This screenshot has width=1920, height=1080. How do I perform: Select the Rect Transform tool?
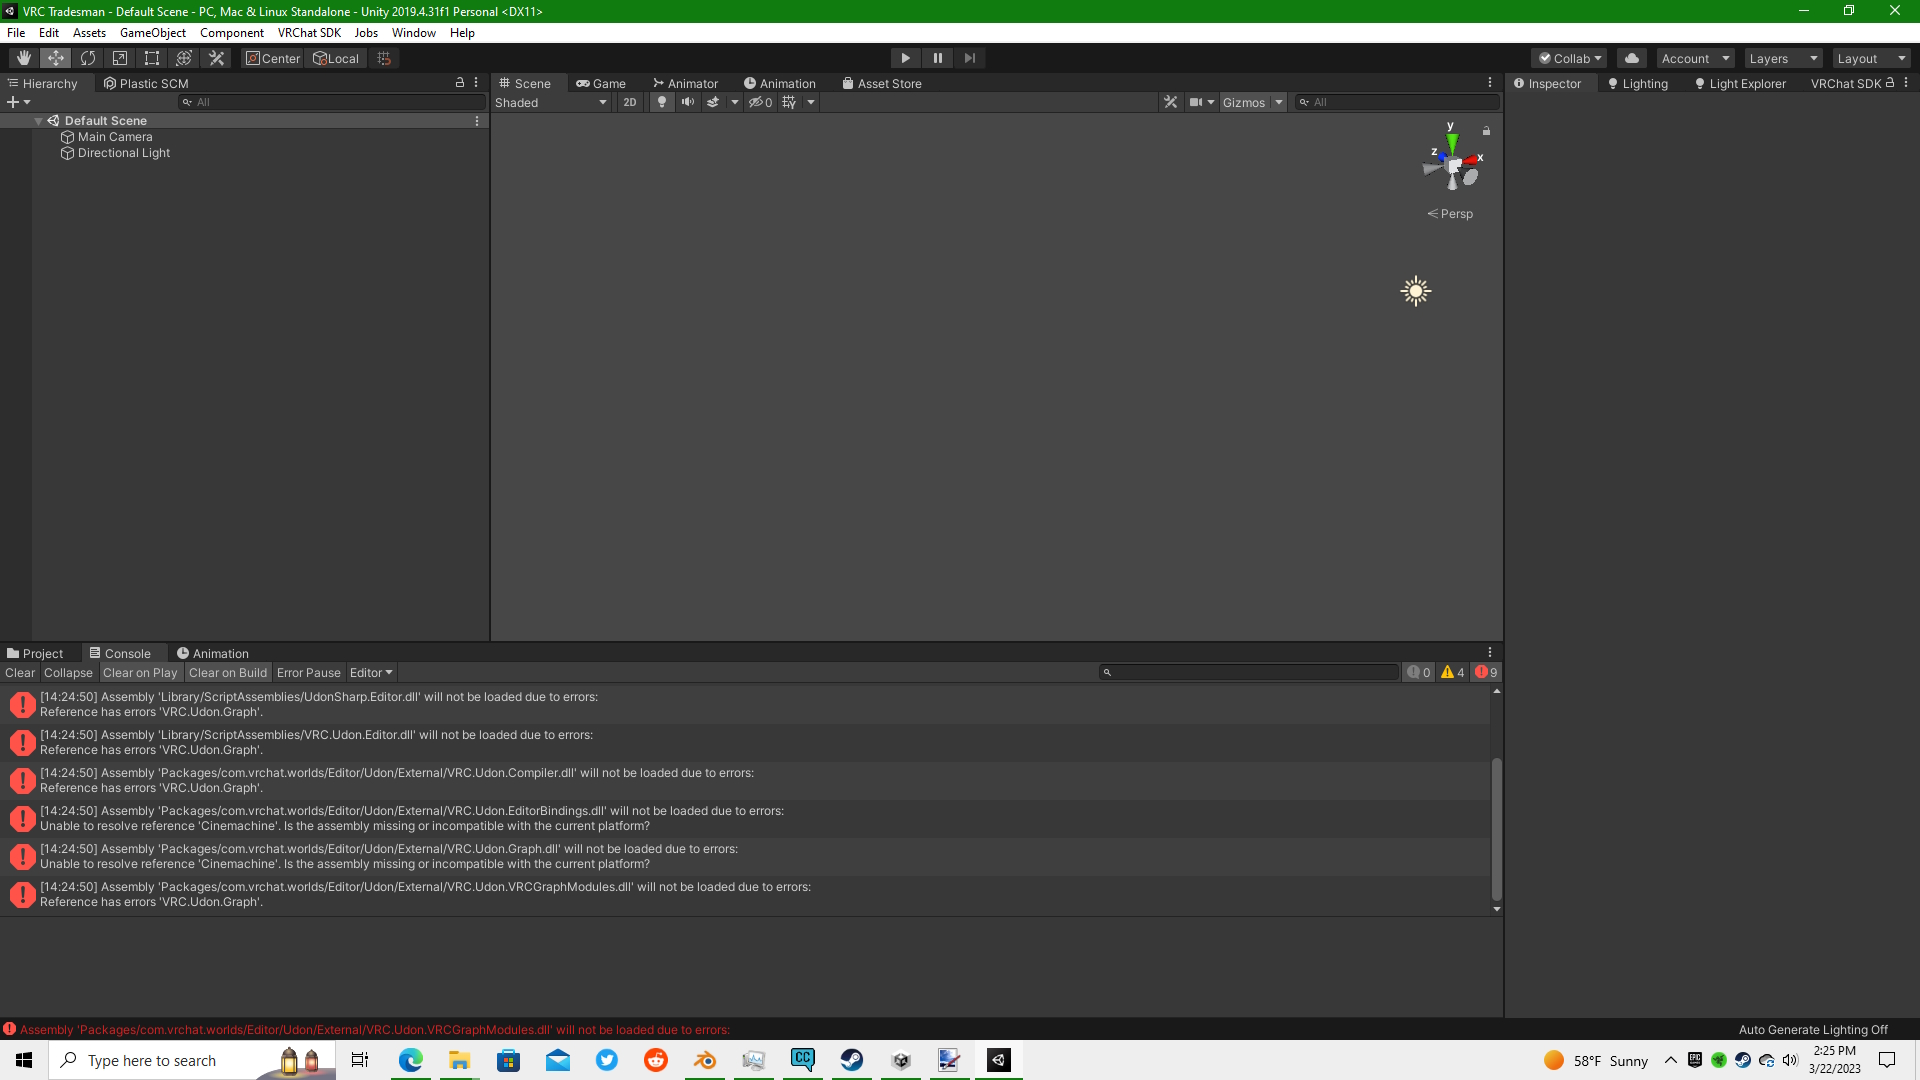tap(151, 57)
